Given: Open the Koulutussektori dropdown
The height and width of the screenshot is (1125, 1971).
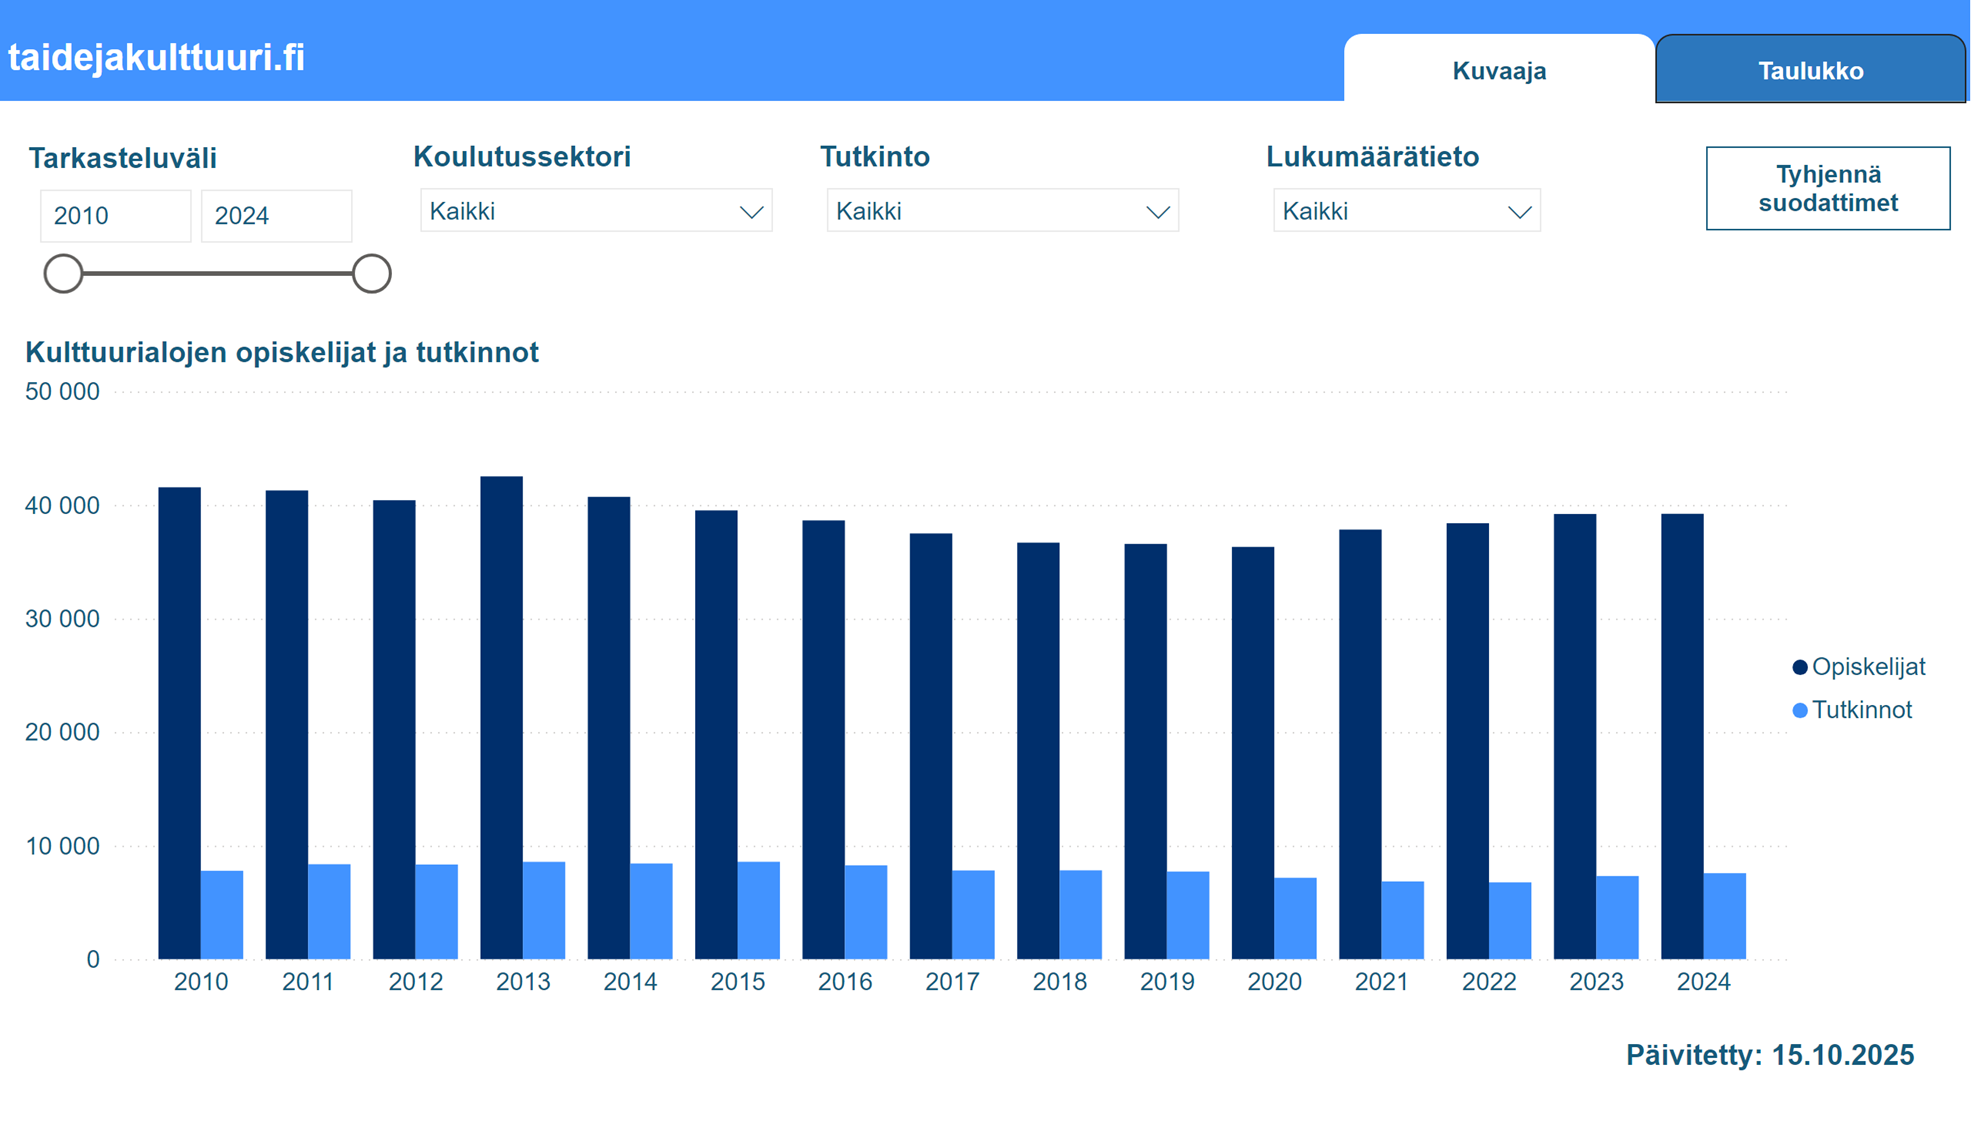Looking at the screenshot, I should point(595,211).
